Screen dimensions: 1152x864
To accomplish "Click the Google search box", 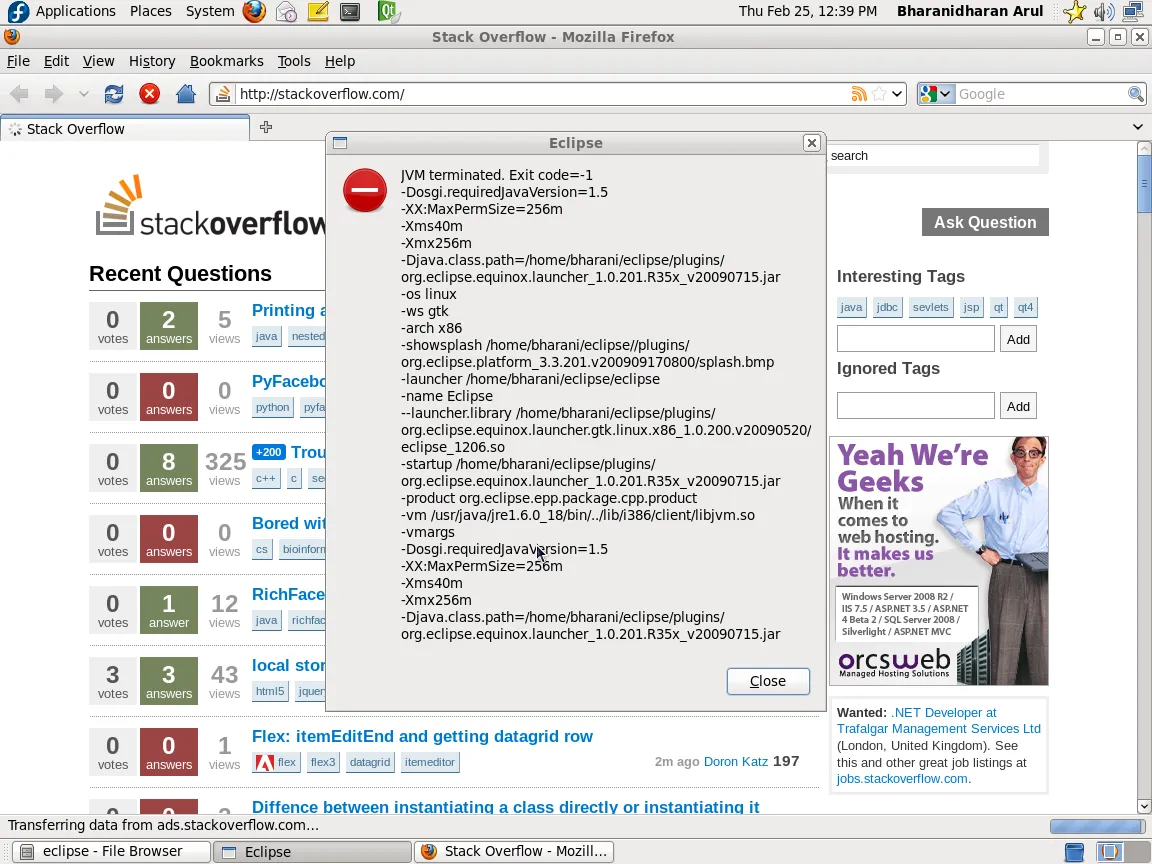I will pyautogui.click(x=1040, y=94).
